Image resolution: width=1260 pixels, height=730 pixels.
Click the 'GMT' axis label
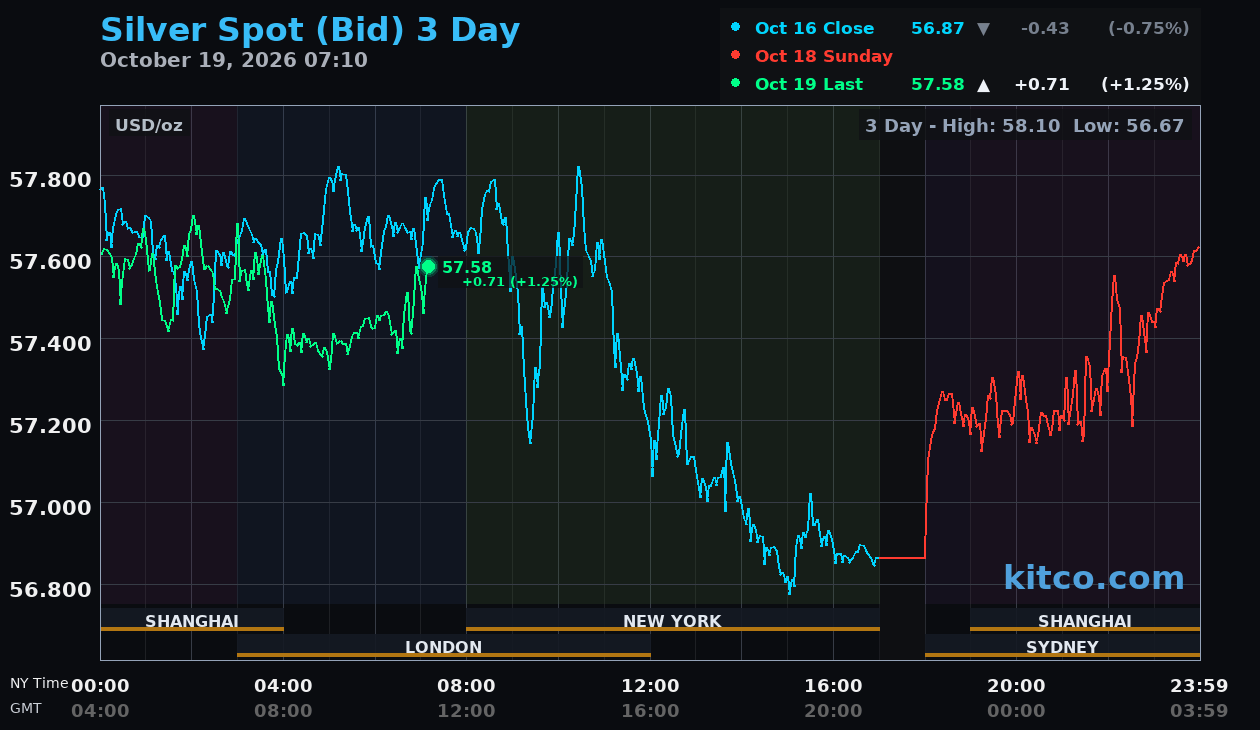click(x=26, y=708)
